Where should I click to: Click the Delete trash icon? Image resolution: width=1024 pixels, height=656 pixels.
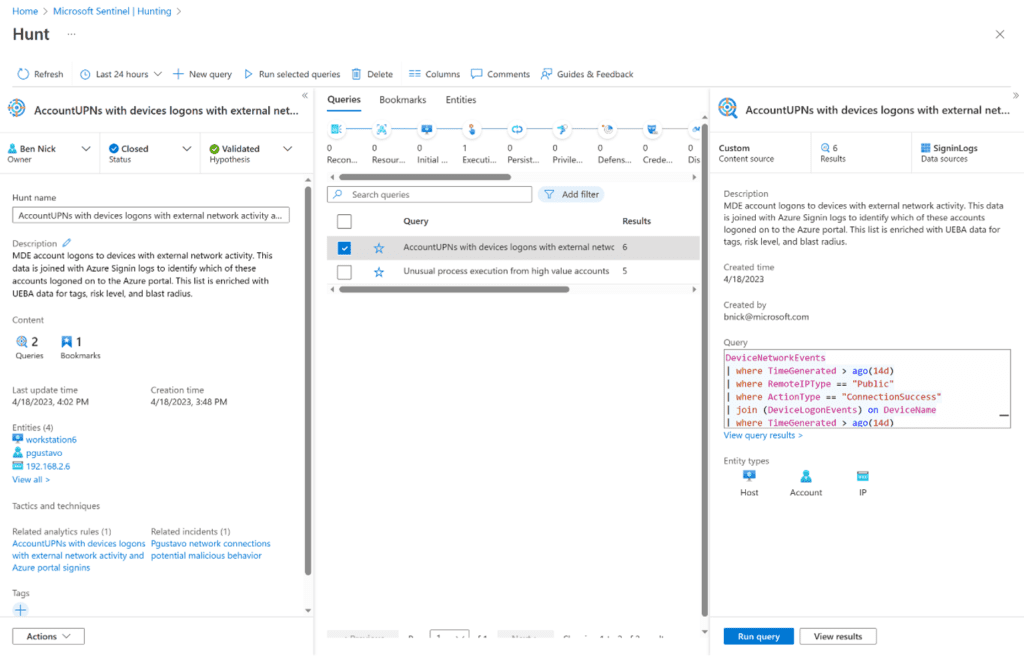(357, 74)
